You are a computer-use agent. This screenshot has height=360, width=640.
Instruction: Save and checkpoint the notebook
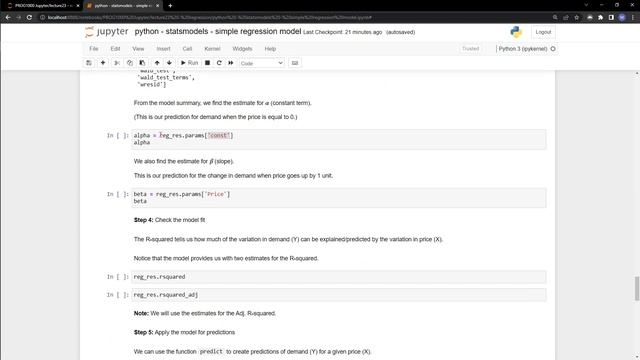(x=89, y=63)
